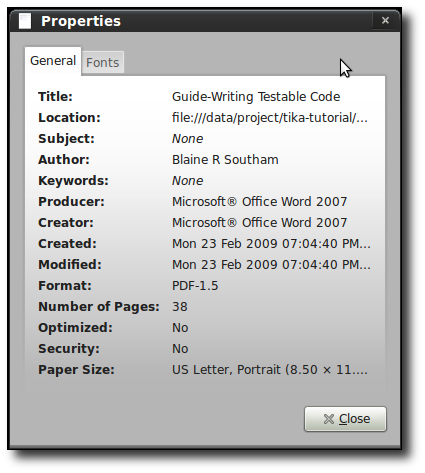This screenshot has height=473, width=425.
Task: Click the Optimized value No
Action: pyautogui.click(x=180, y=328)
